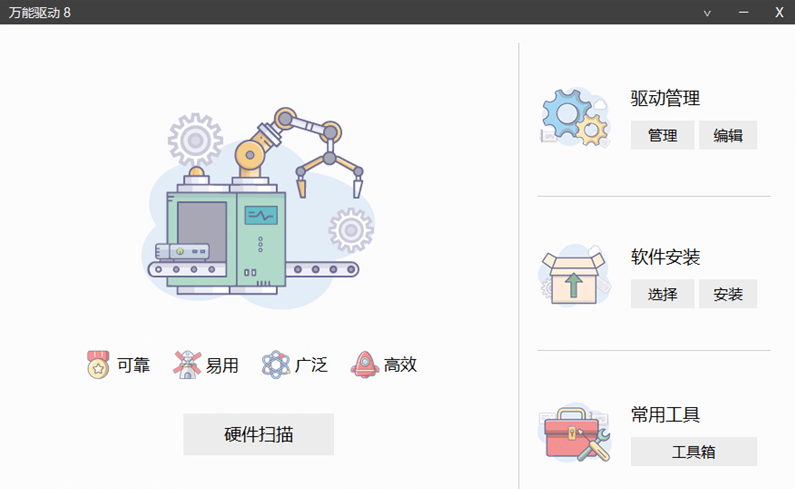Minimize the 万能驱动 window
This screenshot has width=795, height=489.
743,12
